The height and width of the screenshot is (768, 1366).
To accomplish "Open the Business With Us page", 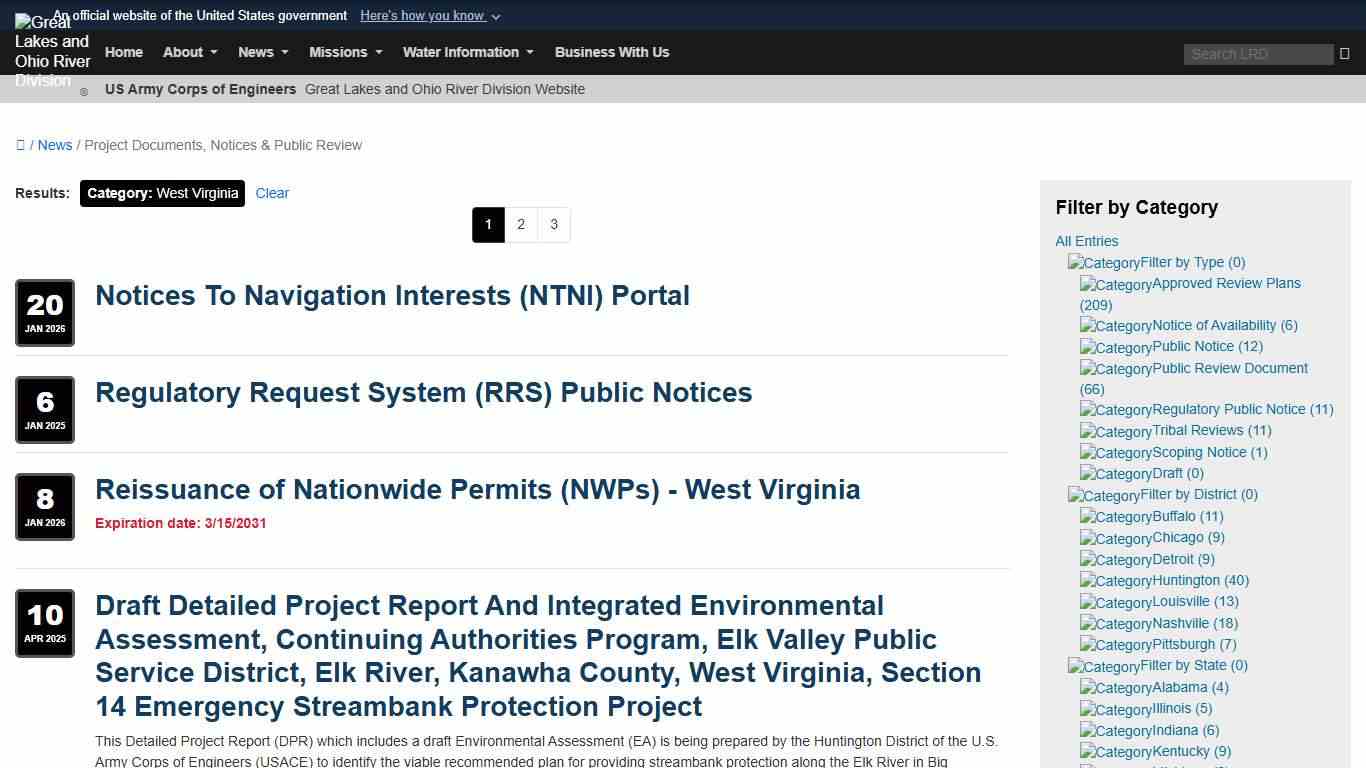I will coord(611,52).
